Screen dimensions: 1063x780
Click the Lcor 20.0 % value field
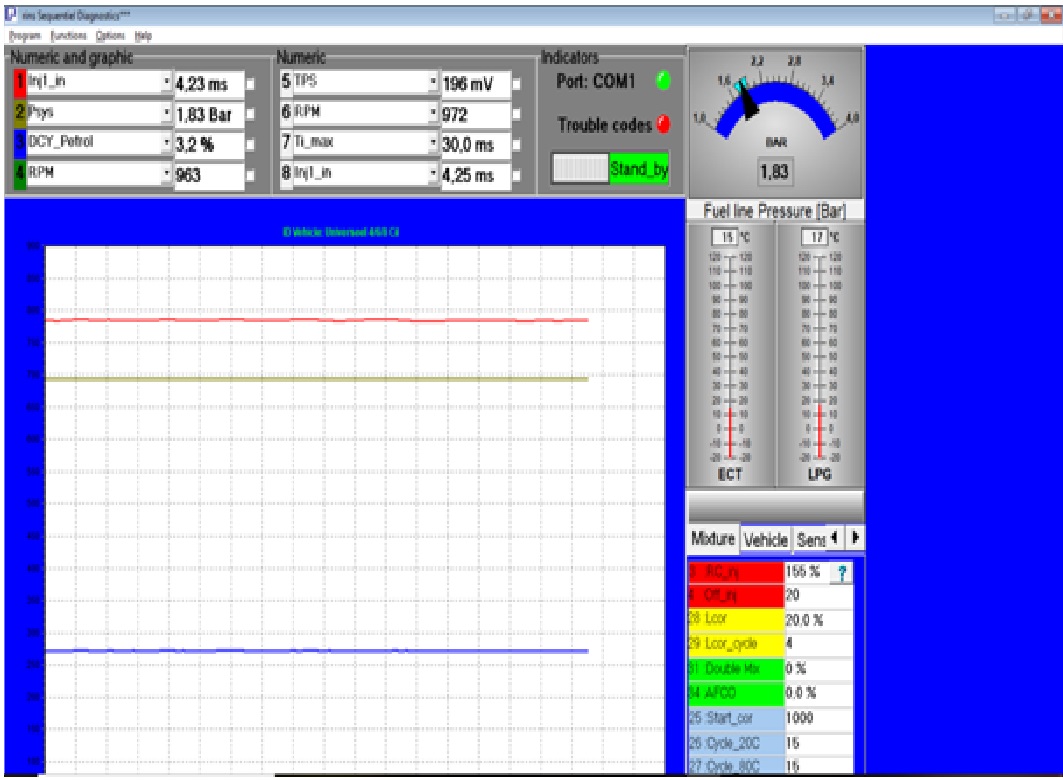pos(818,619)
